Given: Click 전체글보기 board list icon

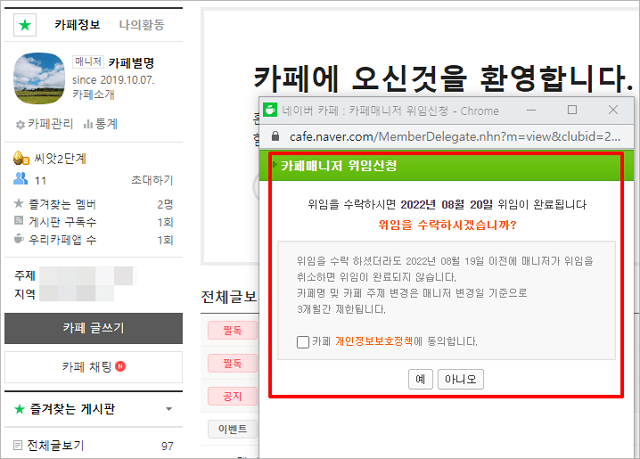Looking at the screenshot, I should [17, 445].
